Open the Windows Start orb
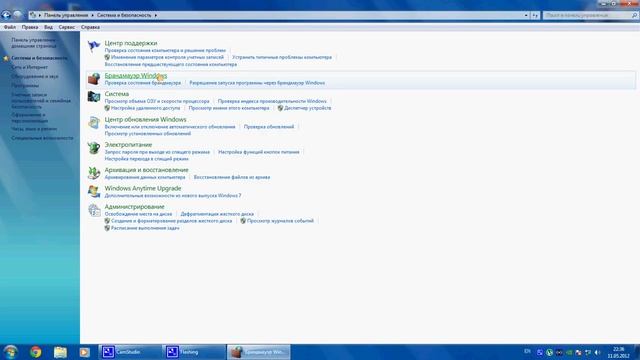This screenshot has width=640, height=360. 11,352
